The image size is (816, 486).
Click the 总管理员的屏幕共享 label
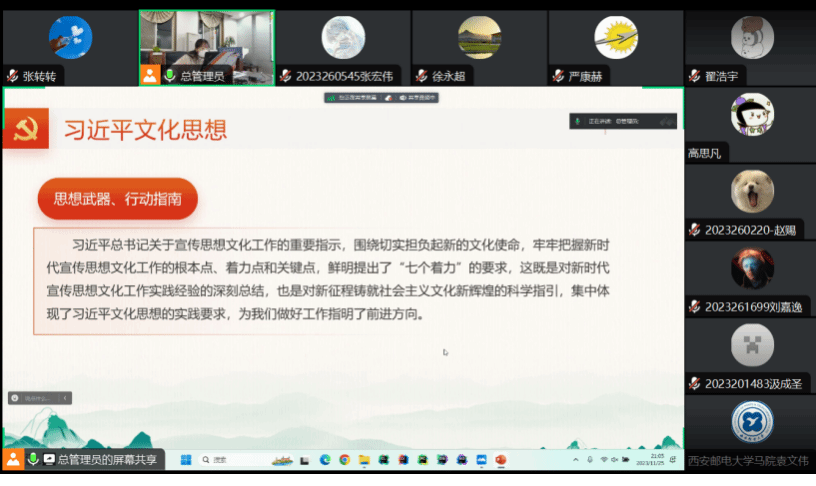coord(106,459)
